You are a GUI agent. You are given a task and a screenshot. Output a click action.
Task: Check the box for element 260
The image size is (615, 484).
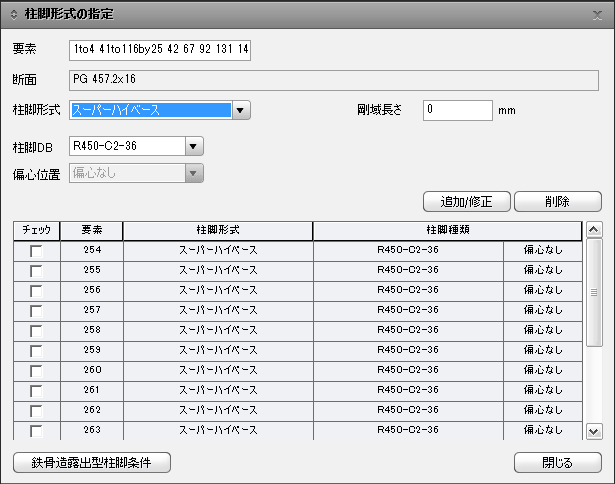coord(36,371)
